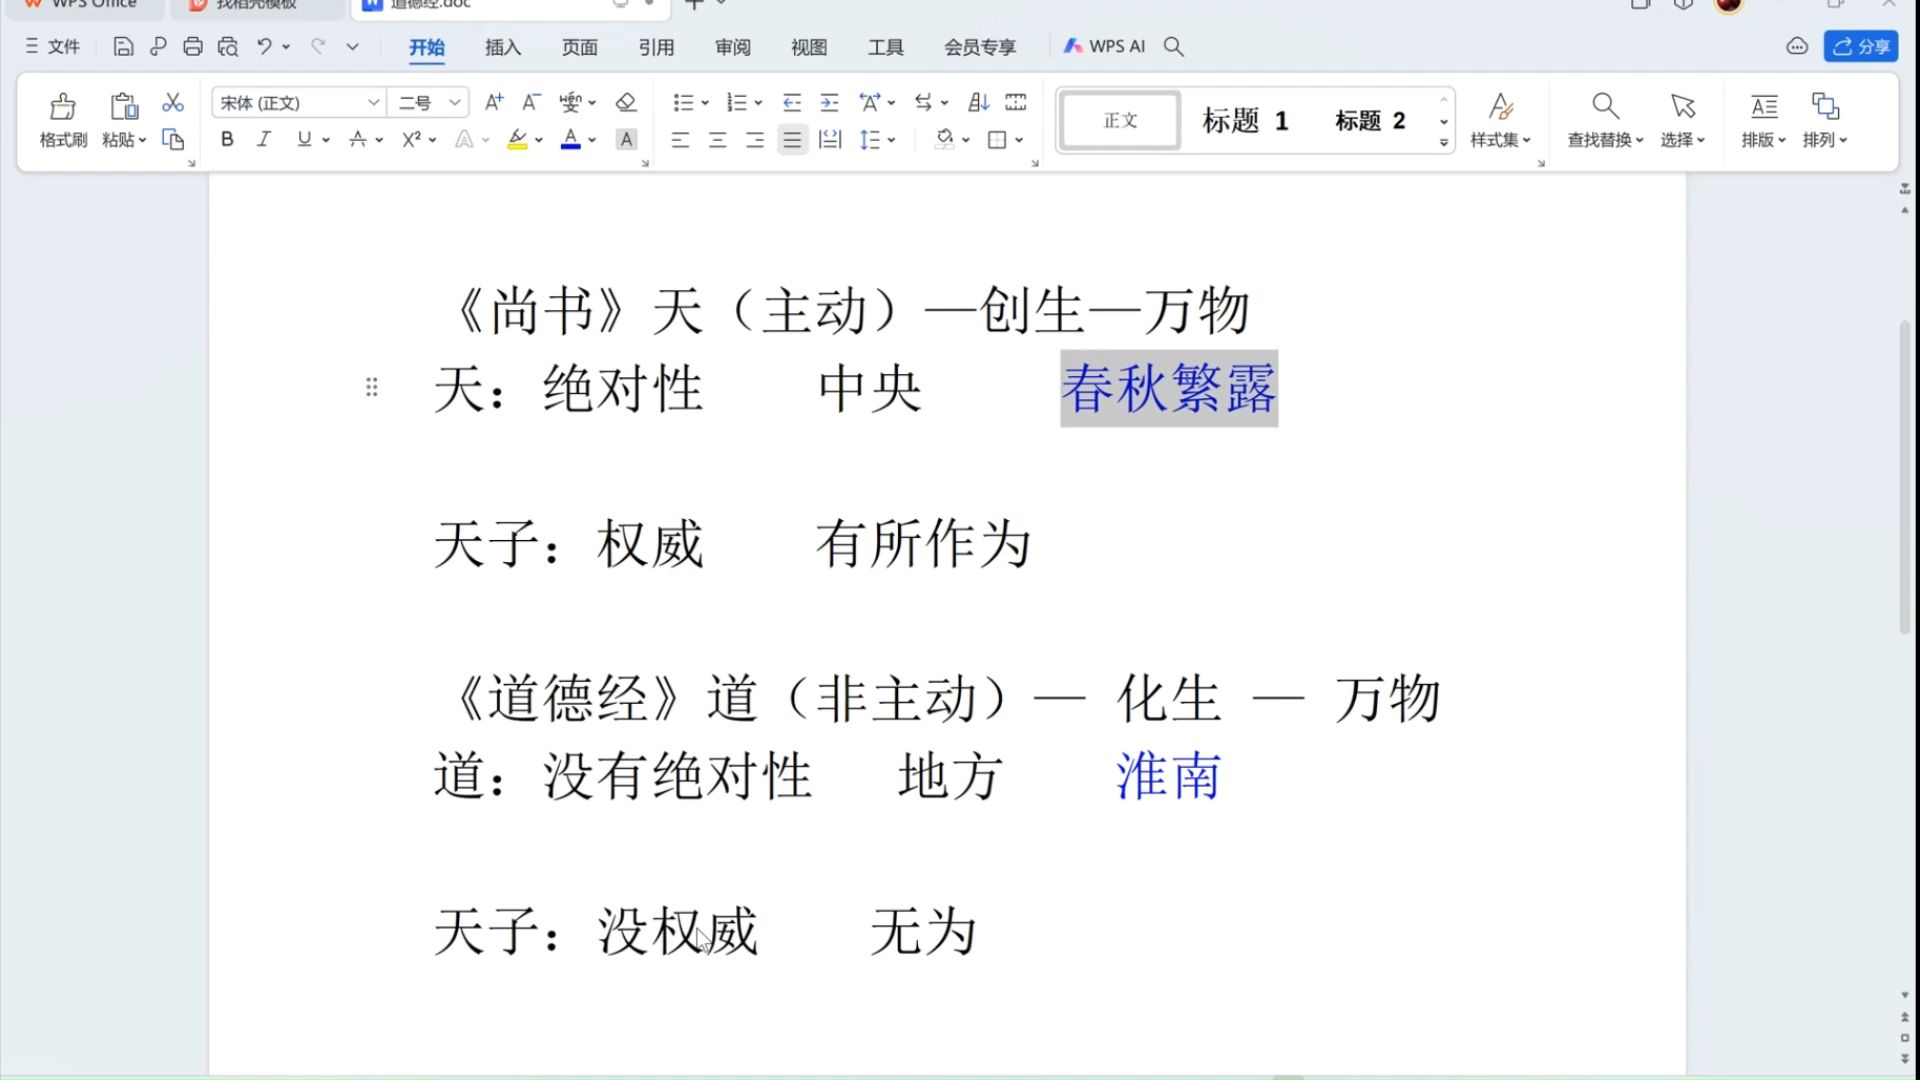The image size is (1920, 1080).
Task: Expand the underline style dropdown arrow
Action: 326,140
